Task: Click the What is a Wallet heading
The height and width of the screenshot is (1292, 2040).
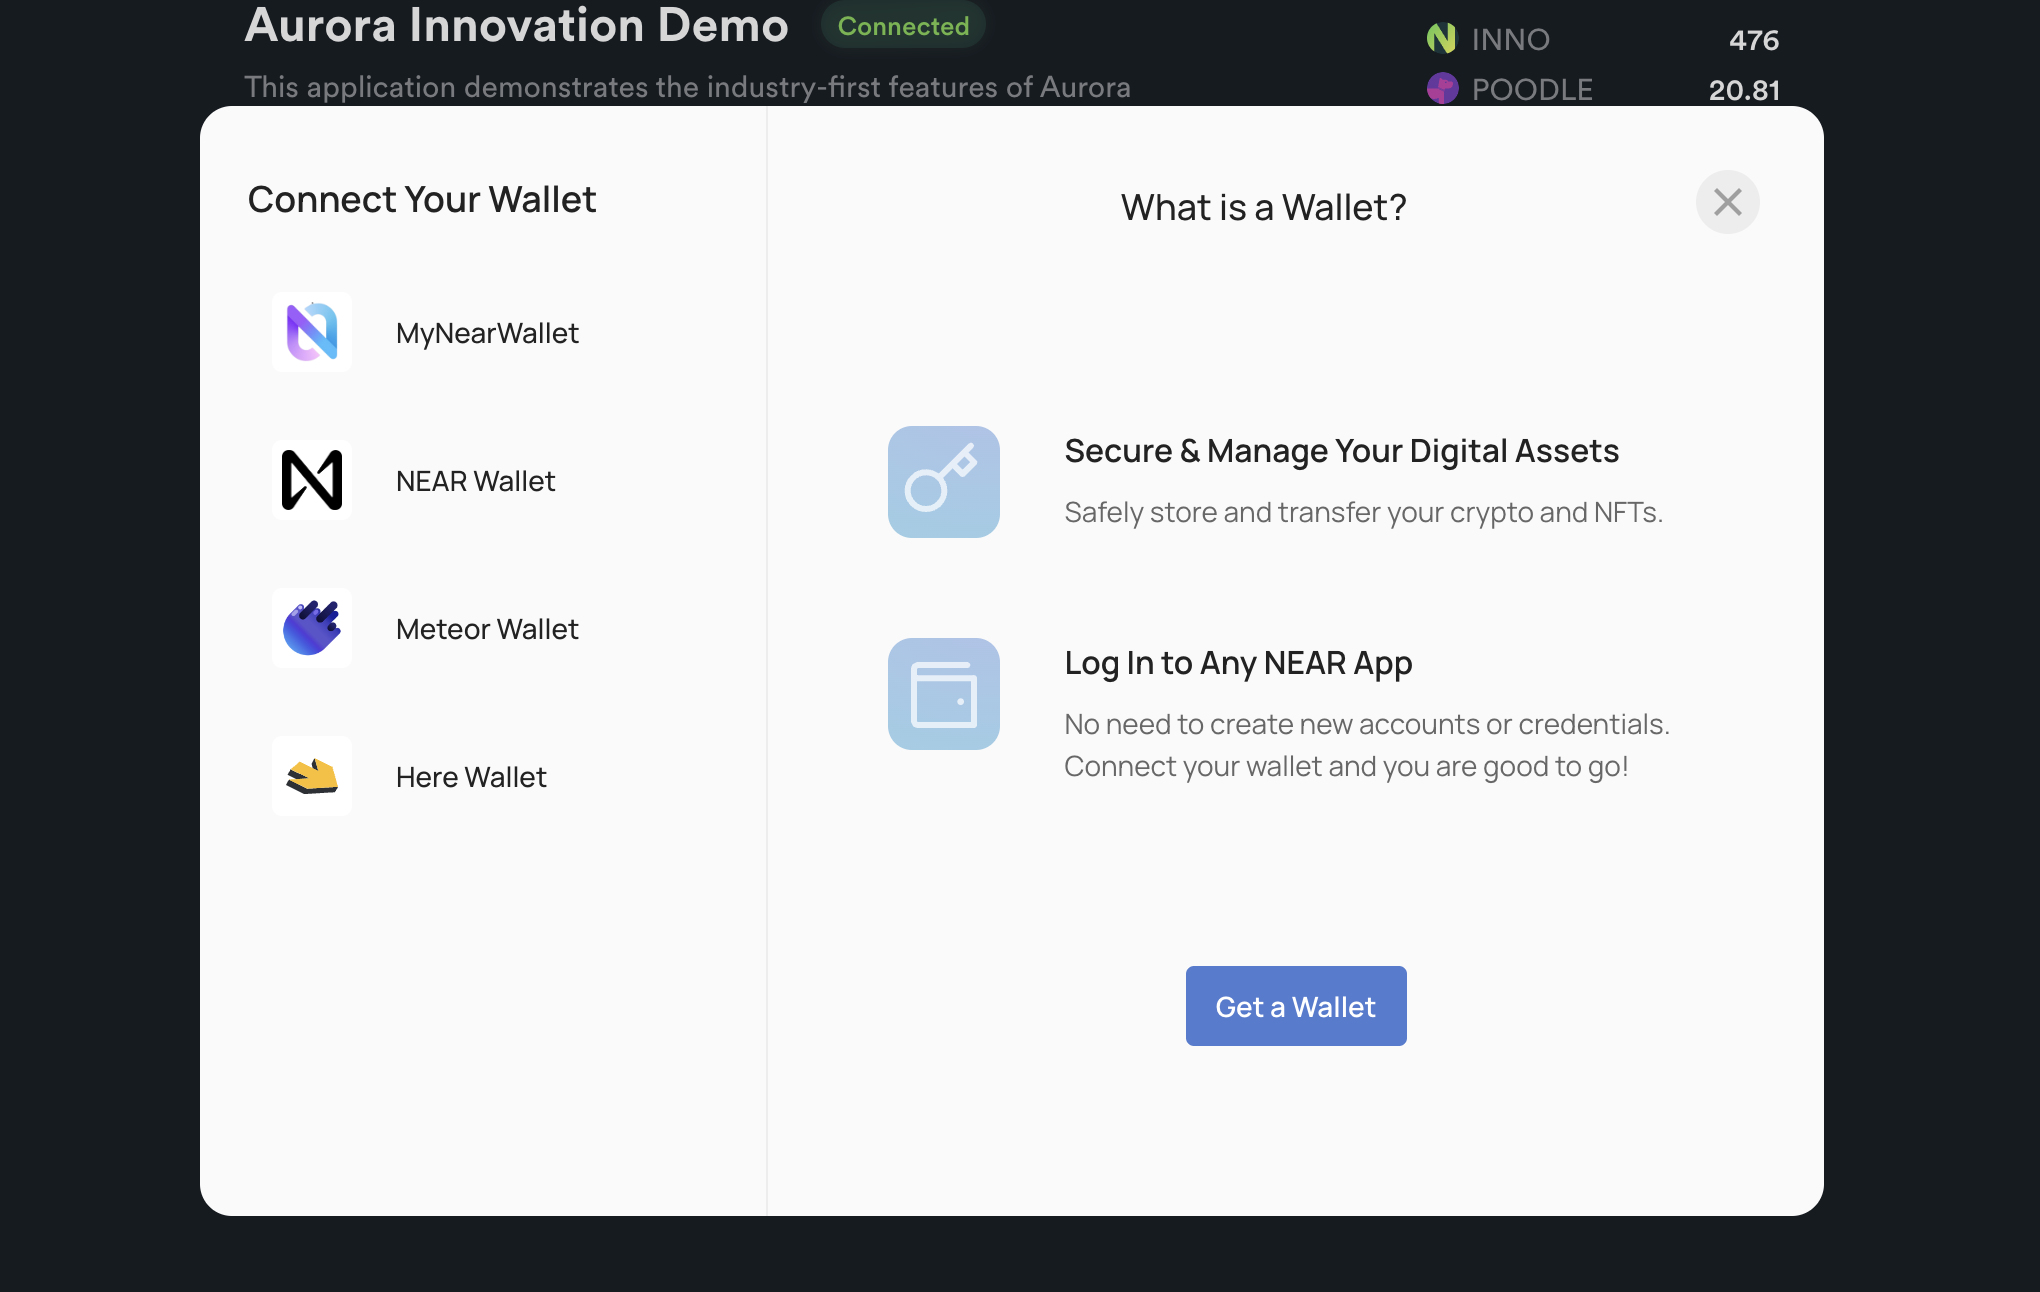Action: click(1263, 208)
